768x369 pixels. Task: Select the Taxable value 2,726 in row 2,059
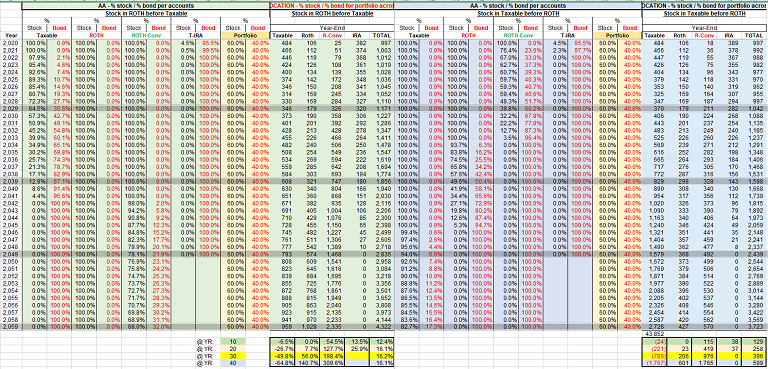654,326
